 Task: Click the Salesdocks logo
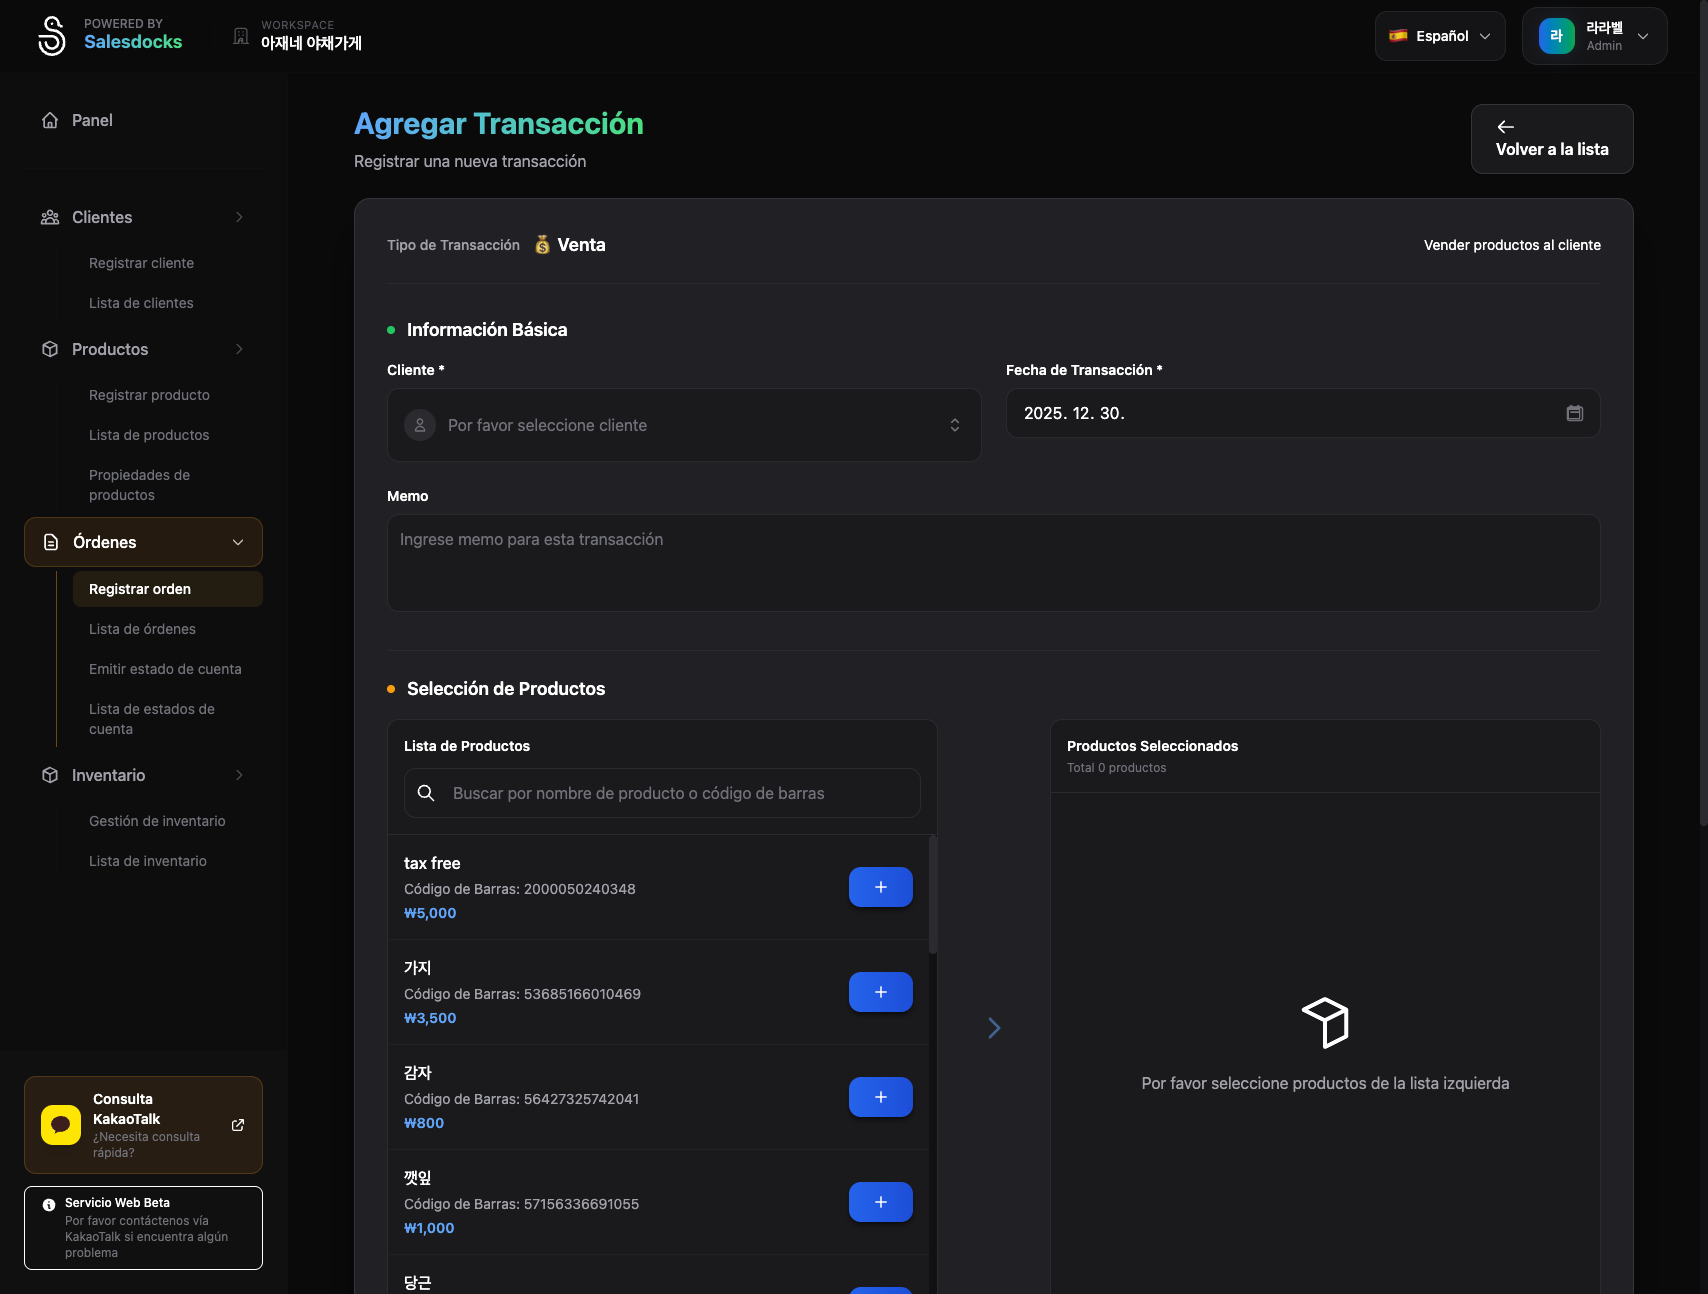coord(51,35)
